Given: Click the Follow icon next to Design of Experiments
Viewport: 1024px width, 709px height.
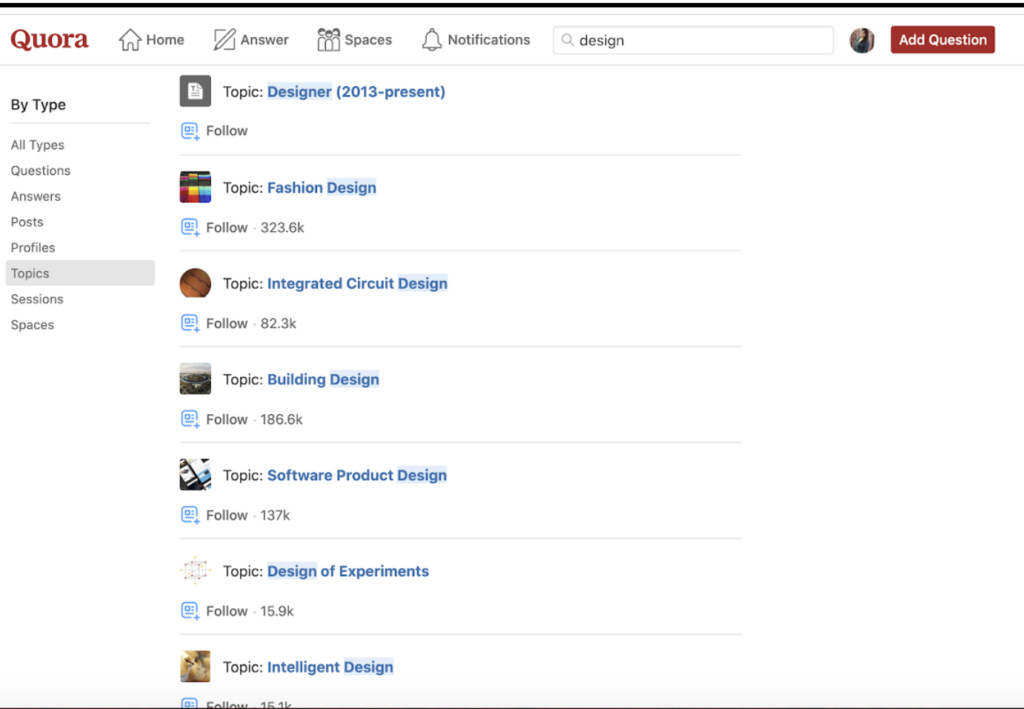Looking at the screenshot, I should point(190,610).
